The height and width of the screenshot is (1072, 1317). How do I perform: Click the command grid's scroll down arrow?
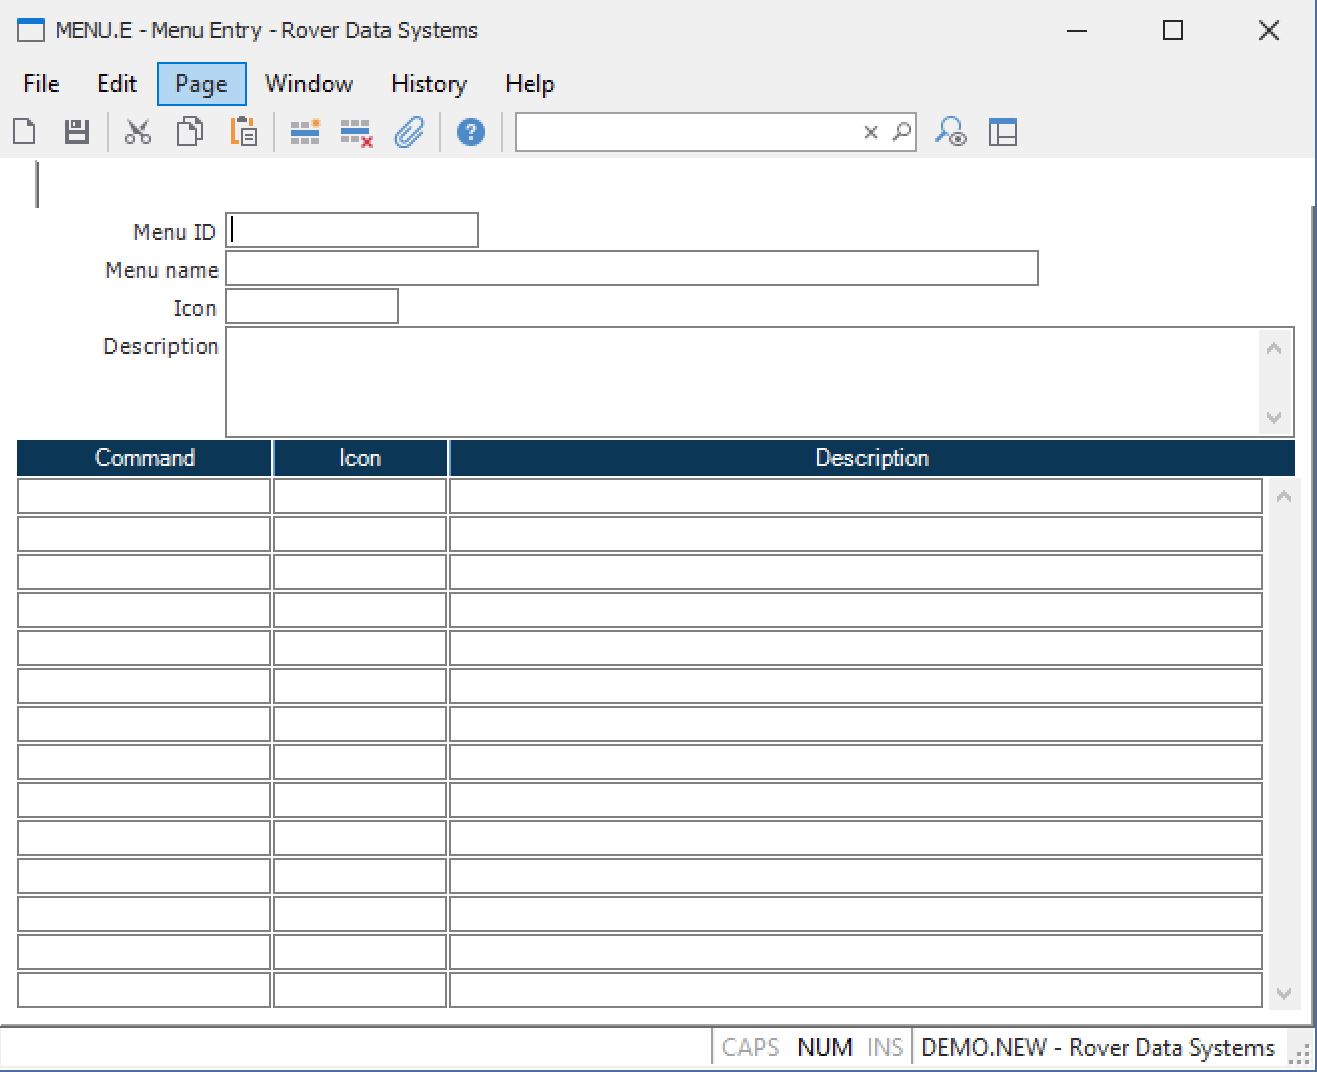(1284, 994)
